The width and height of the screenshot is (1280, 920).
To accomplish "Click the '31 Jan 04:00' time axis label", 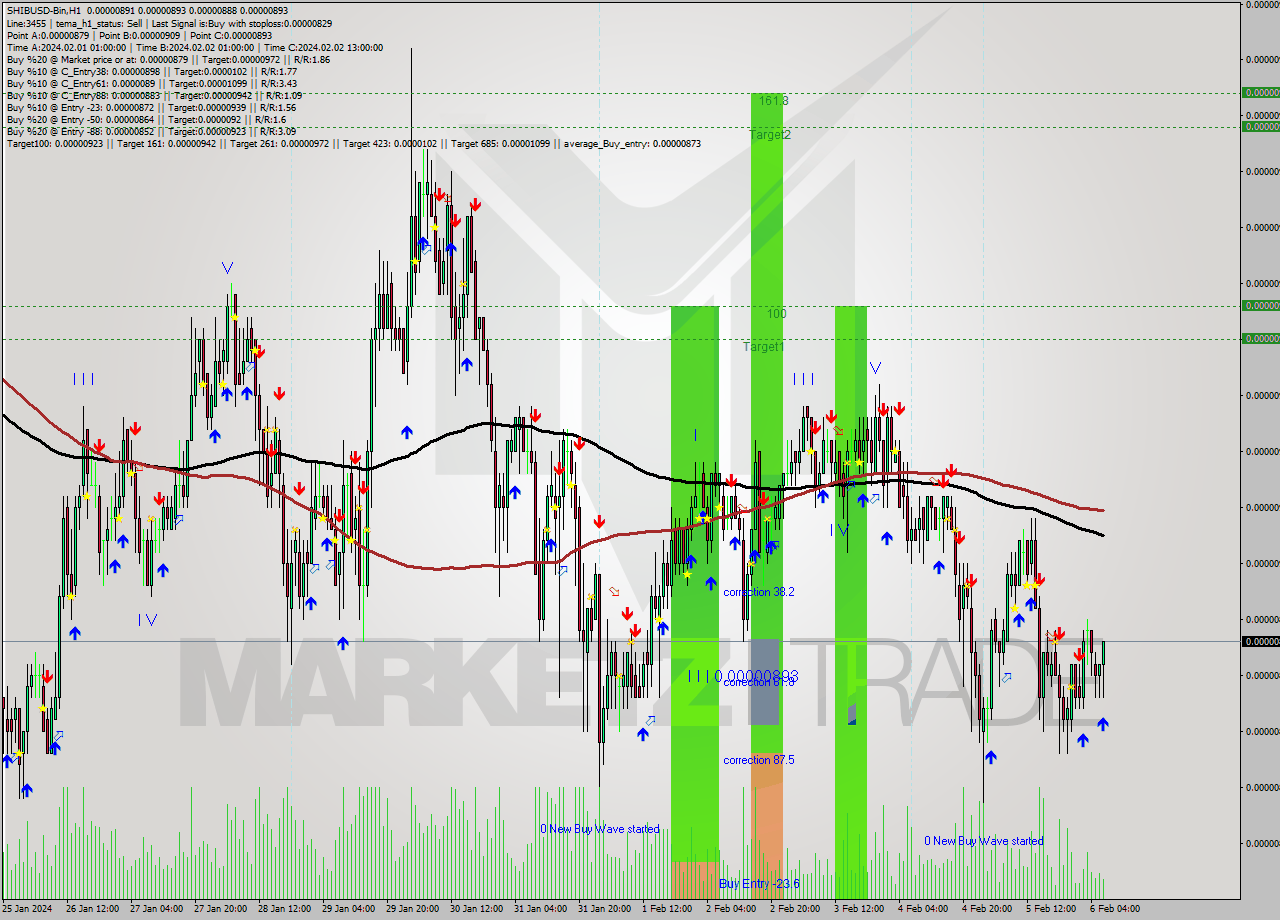I will click(540, 909).
